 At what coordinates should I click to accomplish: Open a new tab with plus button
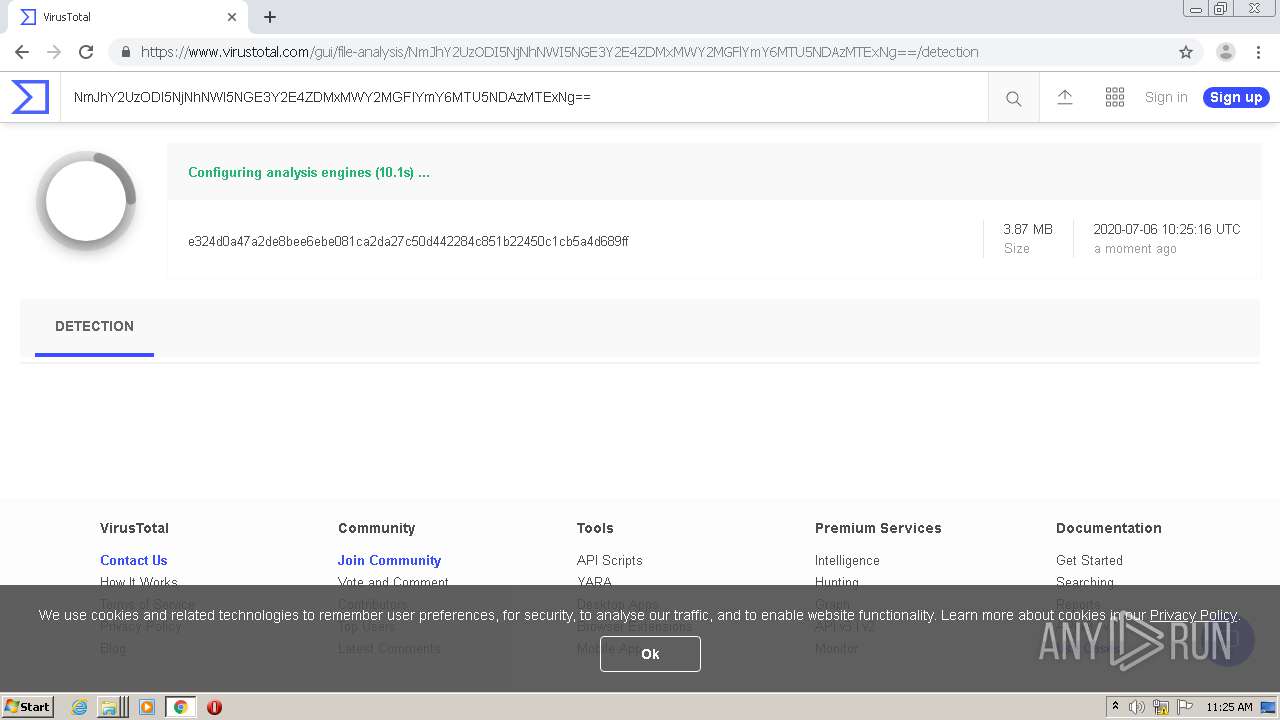270,17
